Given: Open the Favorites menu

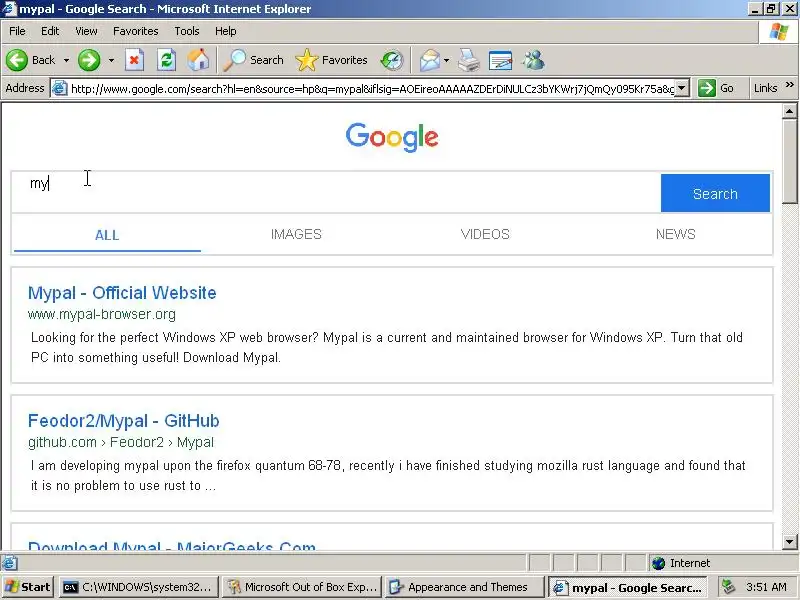Looking at the screenshot, I should coord(136,31).
